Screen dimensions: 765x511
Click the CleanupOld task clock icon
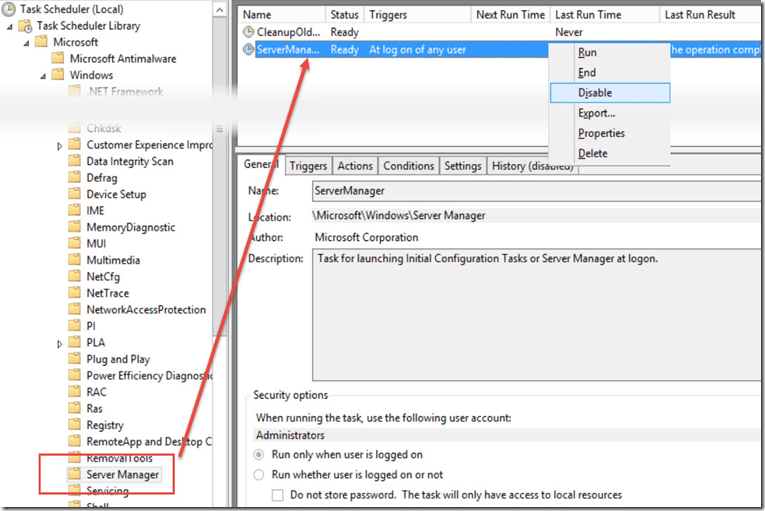pyautogui.click(x=248, y=33)
